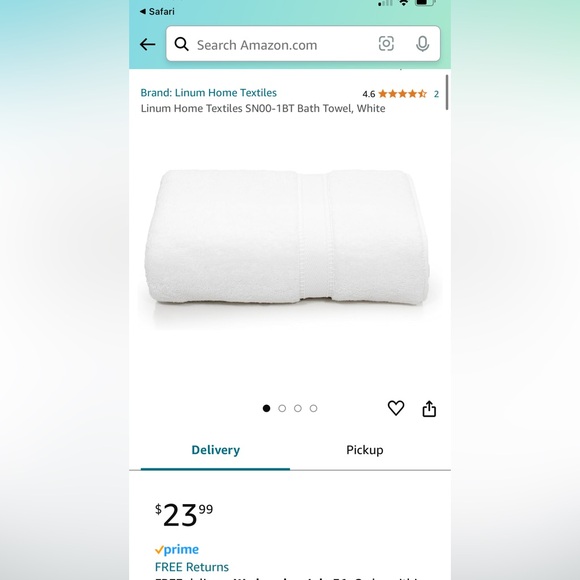Screen dimensions: 580x580
Task: Select the first image carousel dot
Action: coord(266,408)
